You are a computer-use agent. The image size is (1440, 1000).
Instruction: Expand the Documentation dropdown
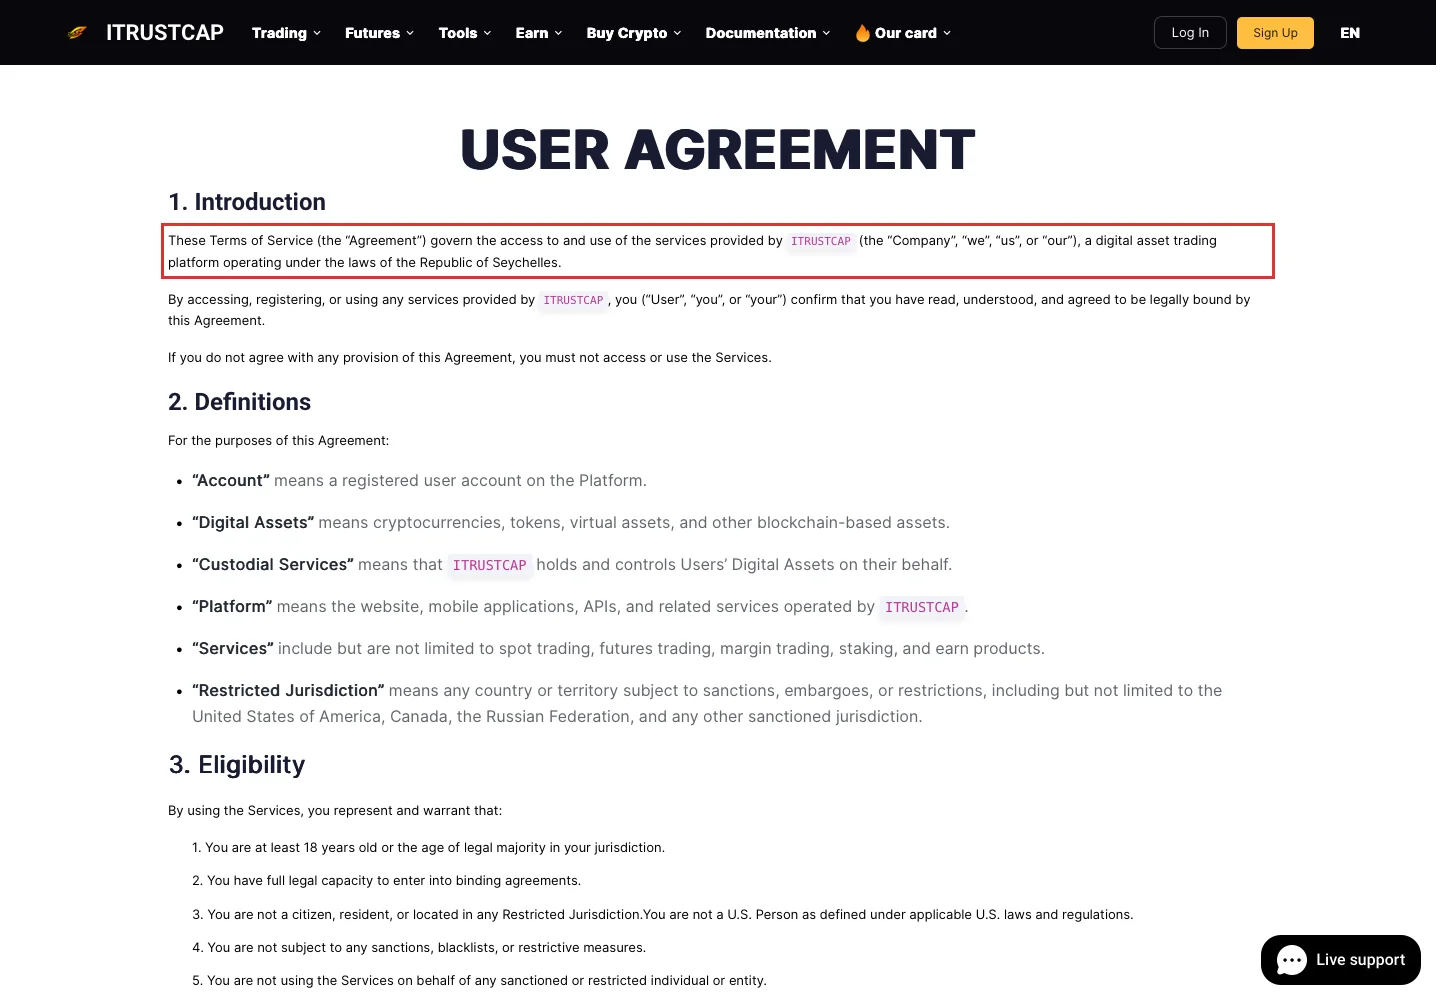[x=768, y=33]
